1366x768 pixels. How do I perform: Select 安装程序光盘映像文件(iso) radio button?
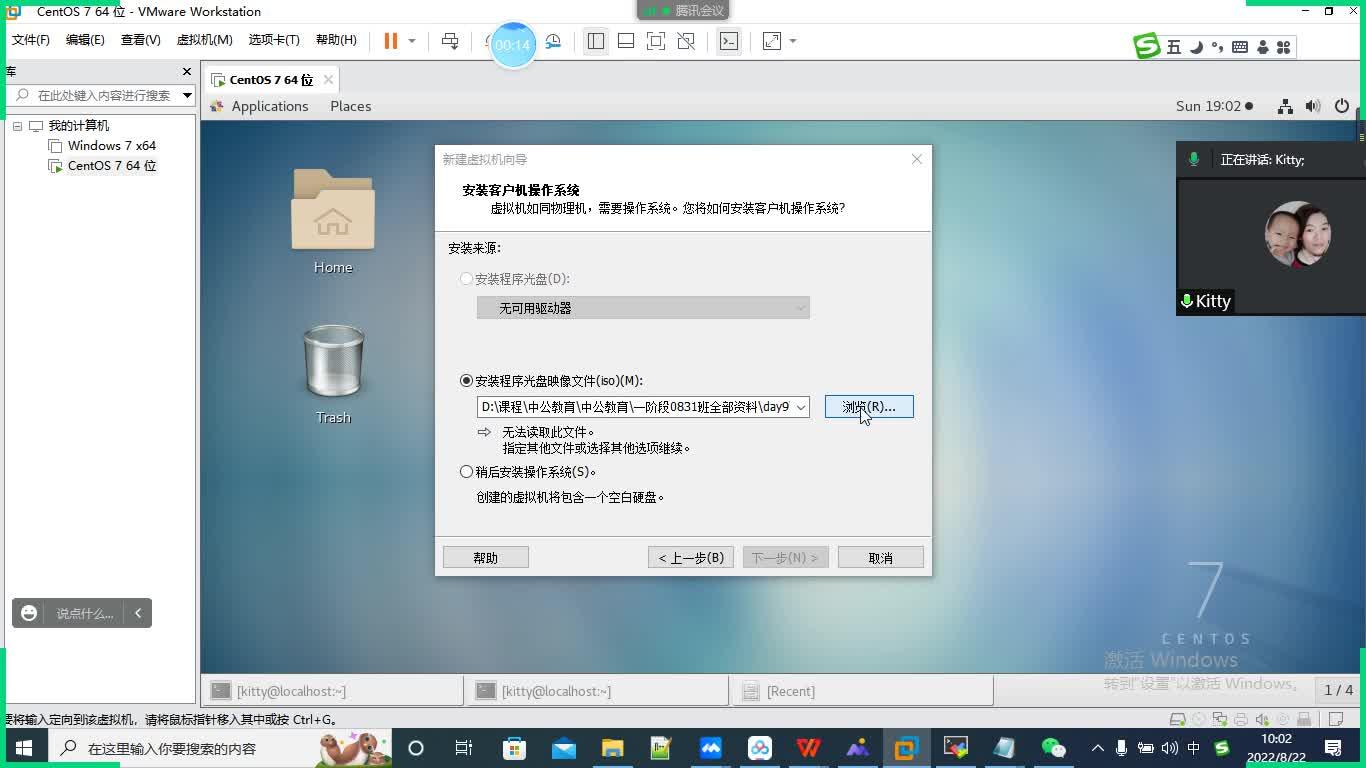click(x=466, y=381)
